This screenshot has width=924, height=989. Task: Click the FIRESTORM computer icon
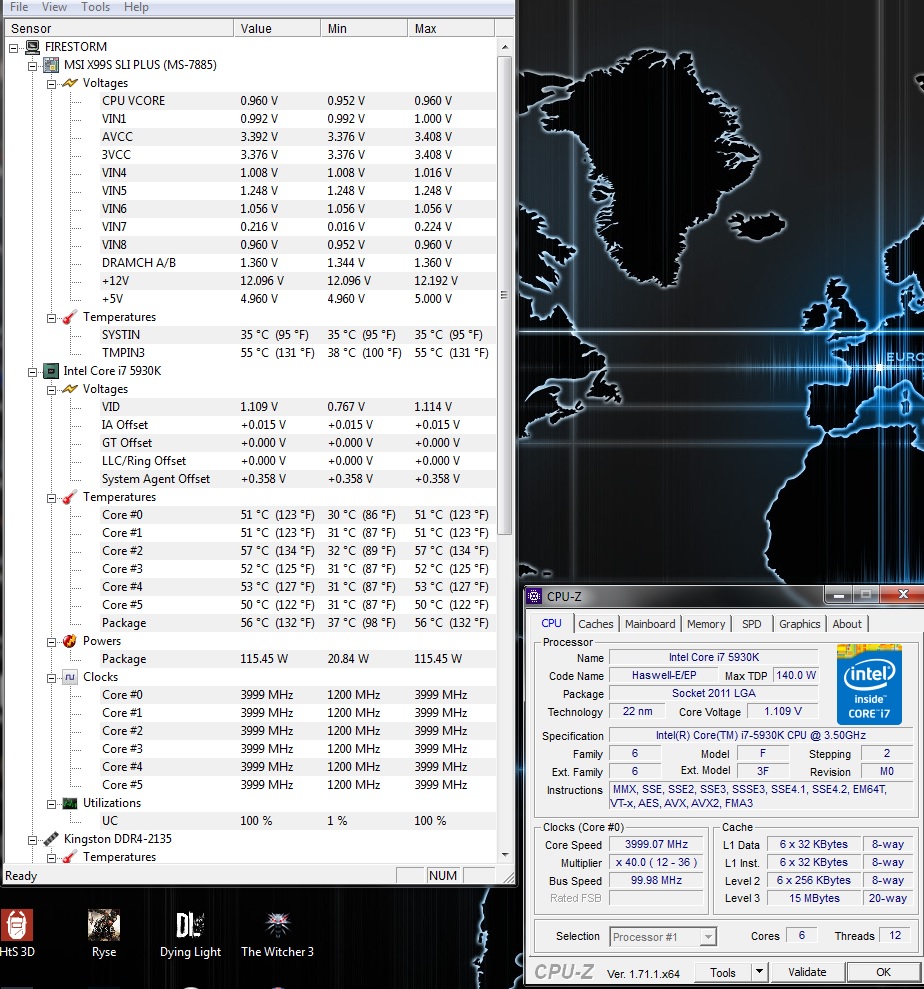click(32, 47)
